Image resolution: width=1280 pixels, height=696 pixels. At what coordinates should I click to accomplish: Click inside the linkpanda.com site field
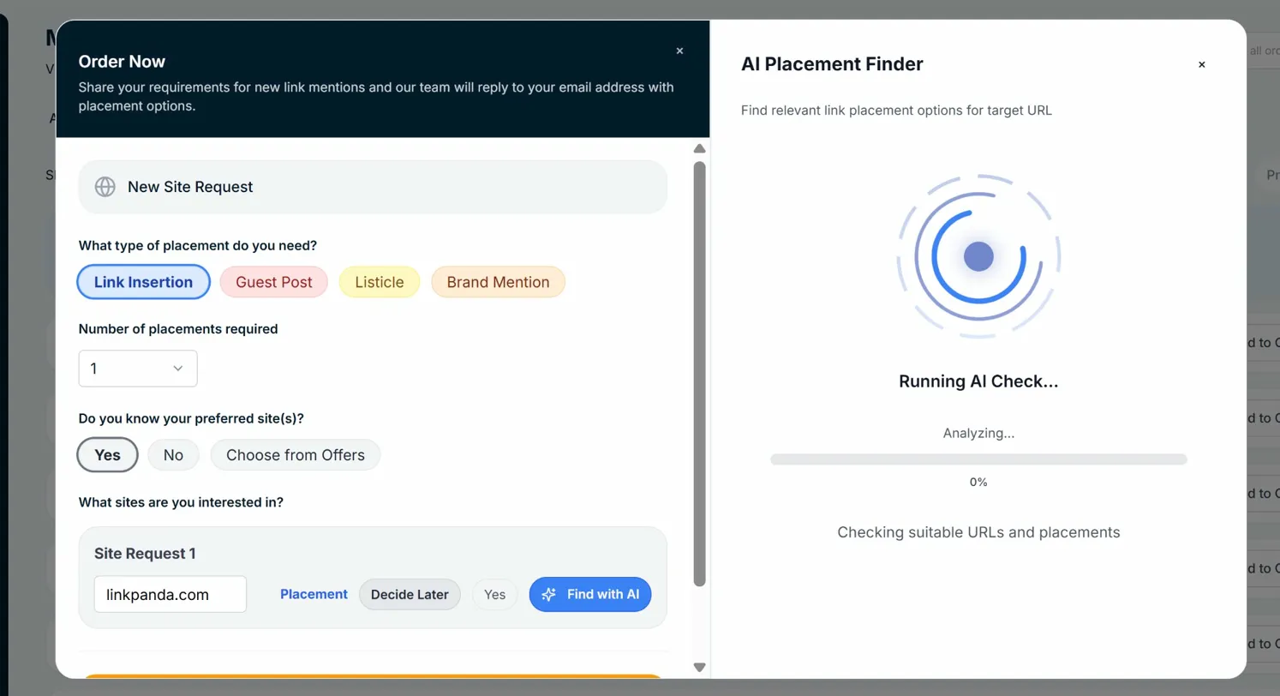coord(170,594)
